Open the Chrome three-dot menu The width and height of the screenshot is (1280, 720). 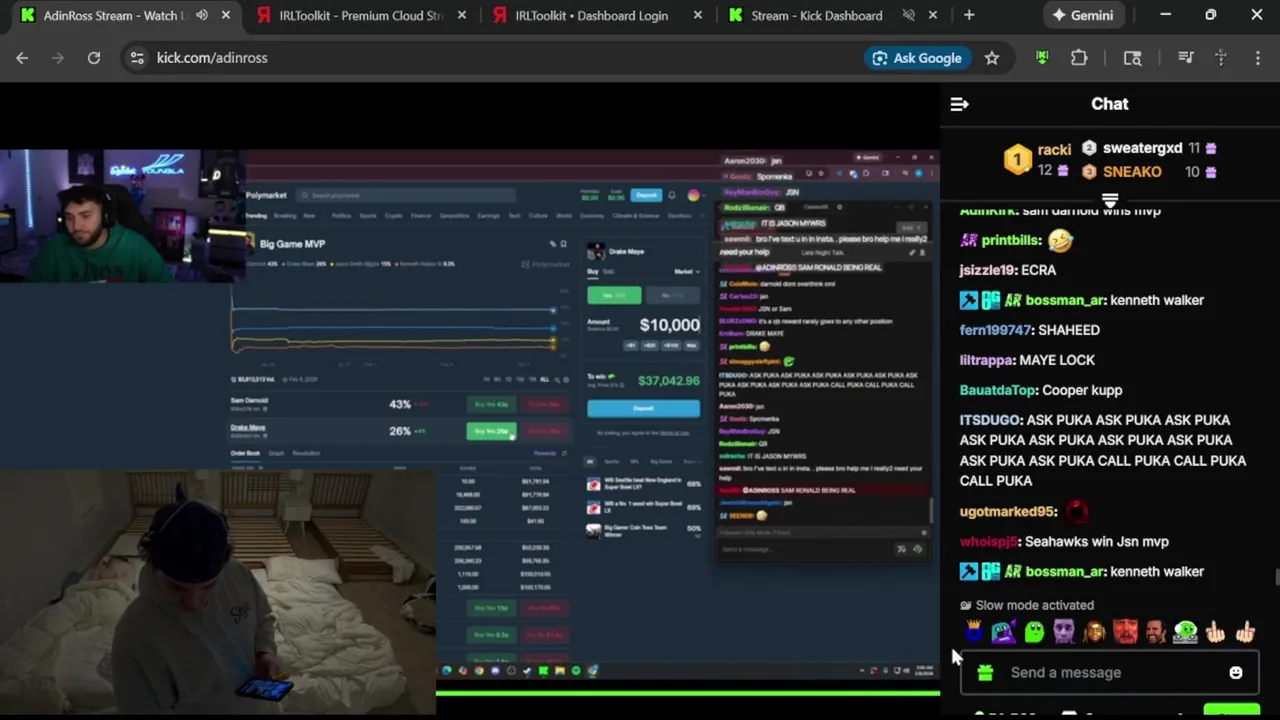click(1257, 58)
